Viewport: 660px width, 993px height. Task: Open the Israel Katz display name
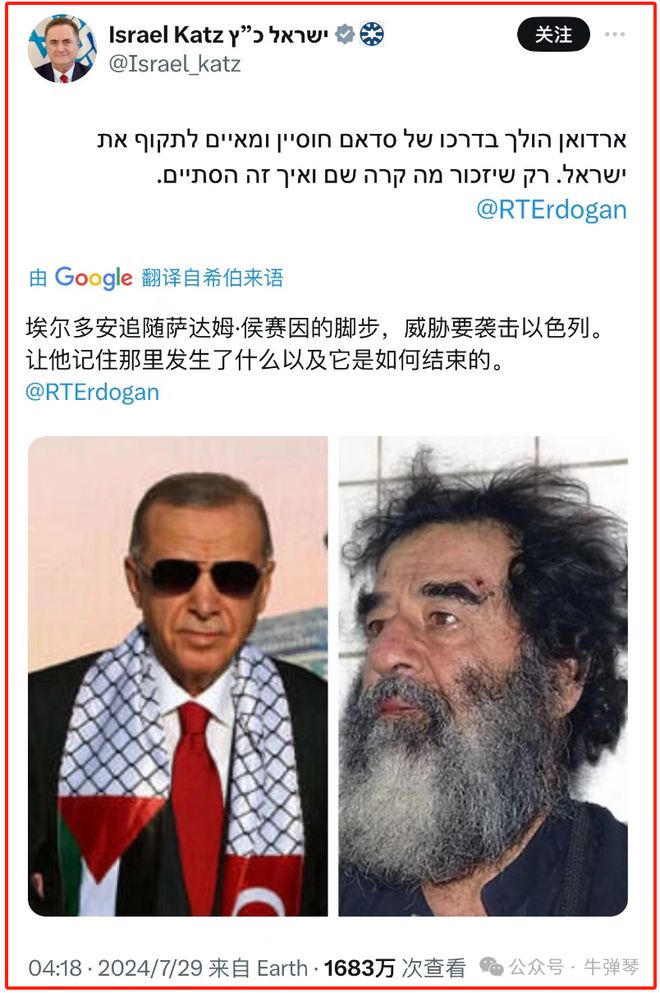218,35
